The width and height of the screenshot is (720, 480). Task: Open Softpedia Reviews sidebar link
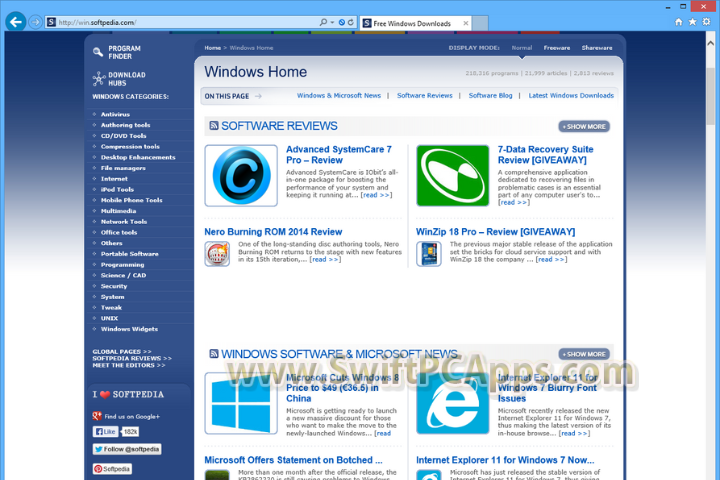click(132, 358)
